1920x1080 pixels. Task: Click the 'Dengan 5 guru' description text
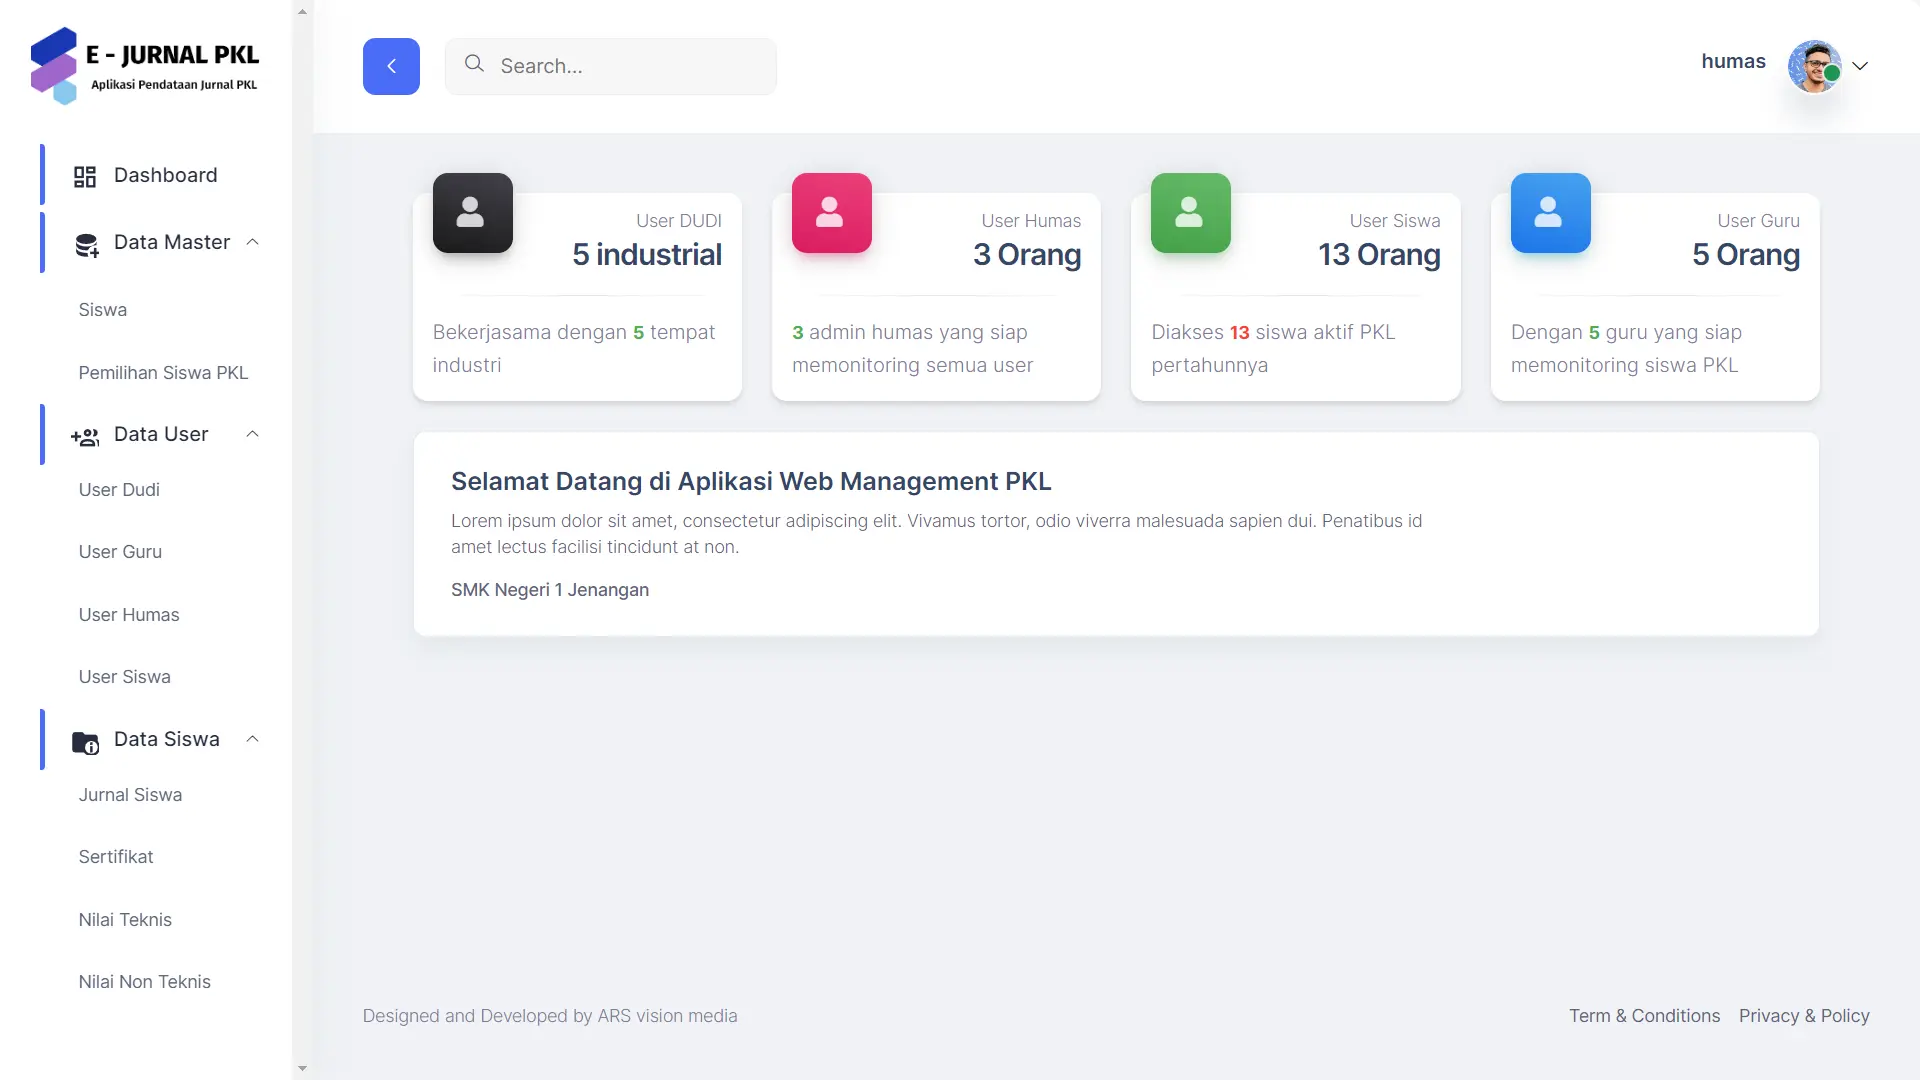point(1626,349)
